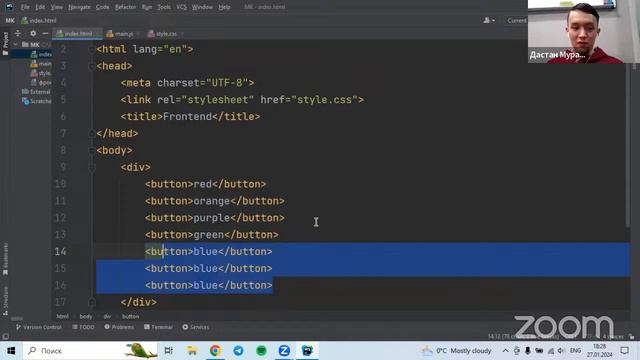Image resolution: width=640 pixels, height=360 pixels.
Task: Click the button purple code line
Action: click(215, 218)
